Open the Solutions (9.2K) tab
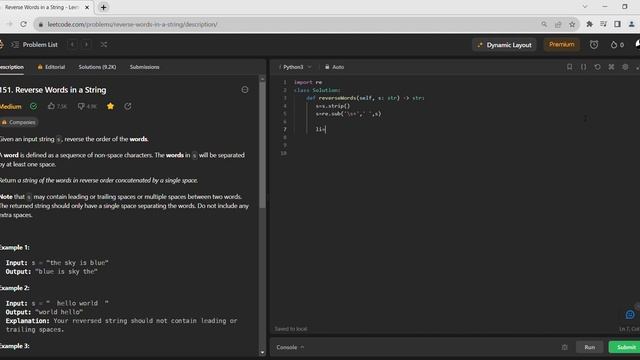Image resolution: width=640 pixels, height=360 pixels. pos(97,67)
